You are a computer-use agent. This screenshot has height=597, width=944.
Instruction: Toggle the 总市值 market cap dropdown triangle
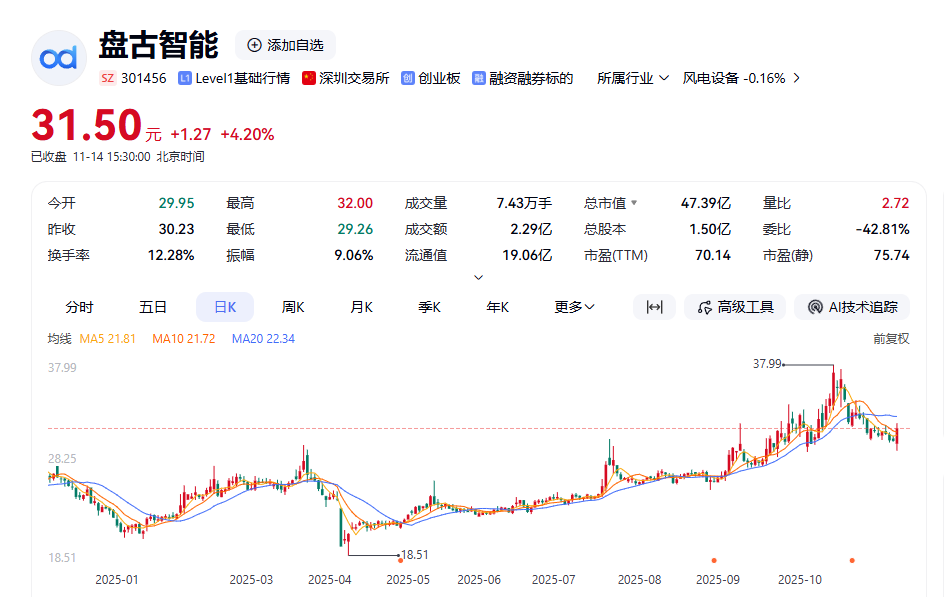click(x=634, y=203)
